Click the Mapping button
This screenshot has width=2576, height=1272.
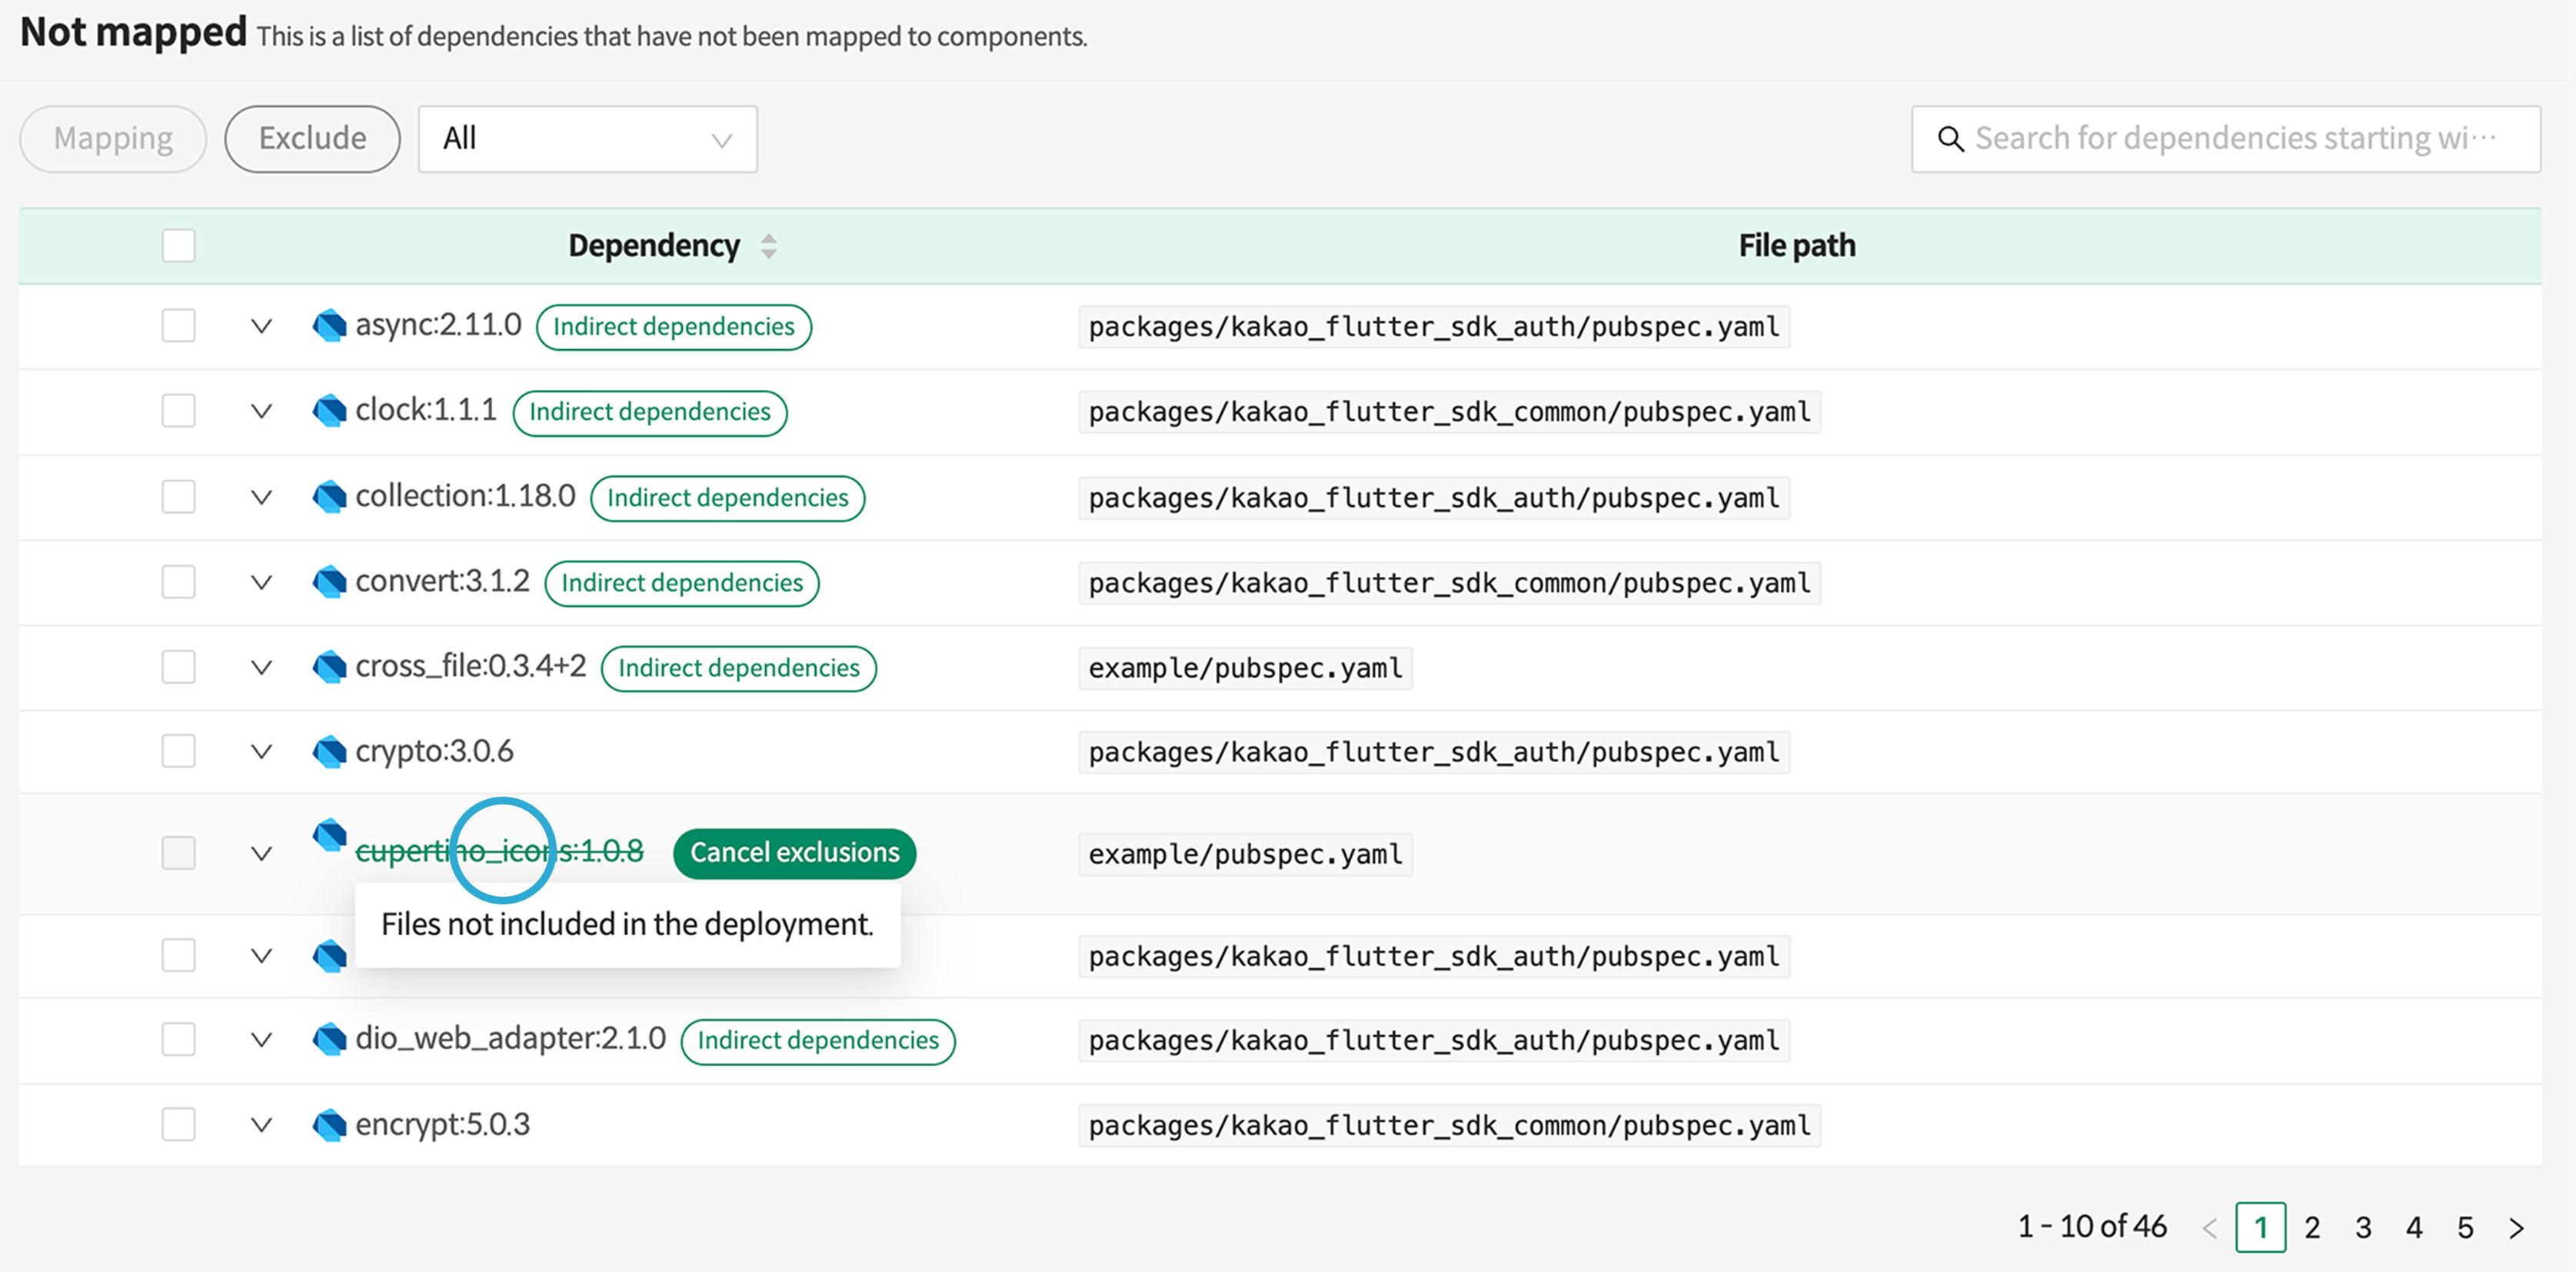point(113,139)
